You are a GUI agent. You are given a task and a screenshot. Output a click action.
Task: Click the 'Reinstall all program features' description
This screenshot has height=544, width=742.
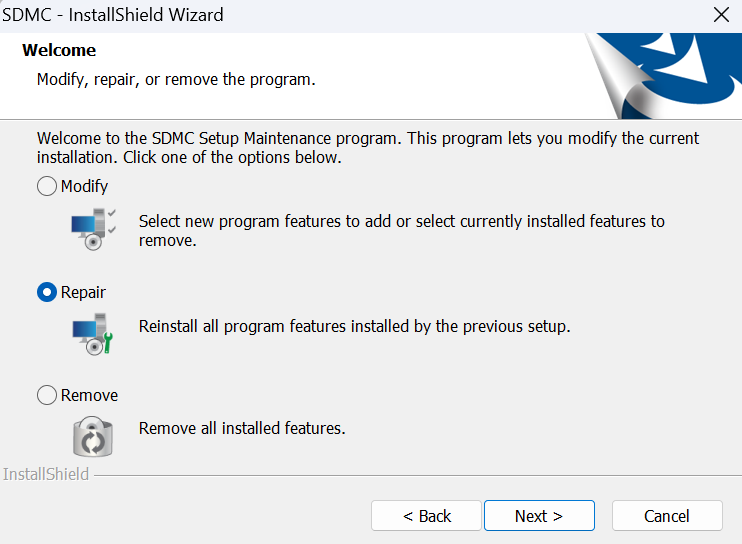point(354,326)
